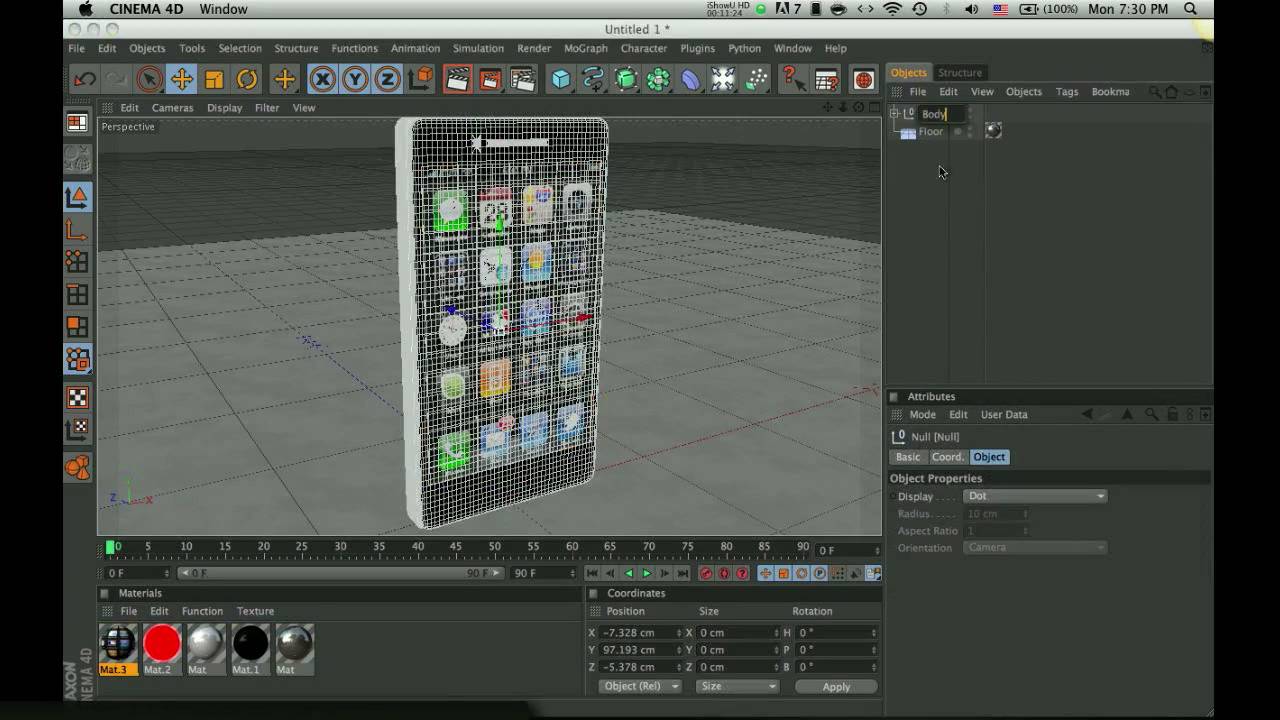Add a HyperNURBS object

(626, 79)
